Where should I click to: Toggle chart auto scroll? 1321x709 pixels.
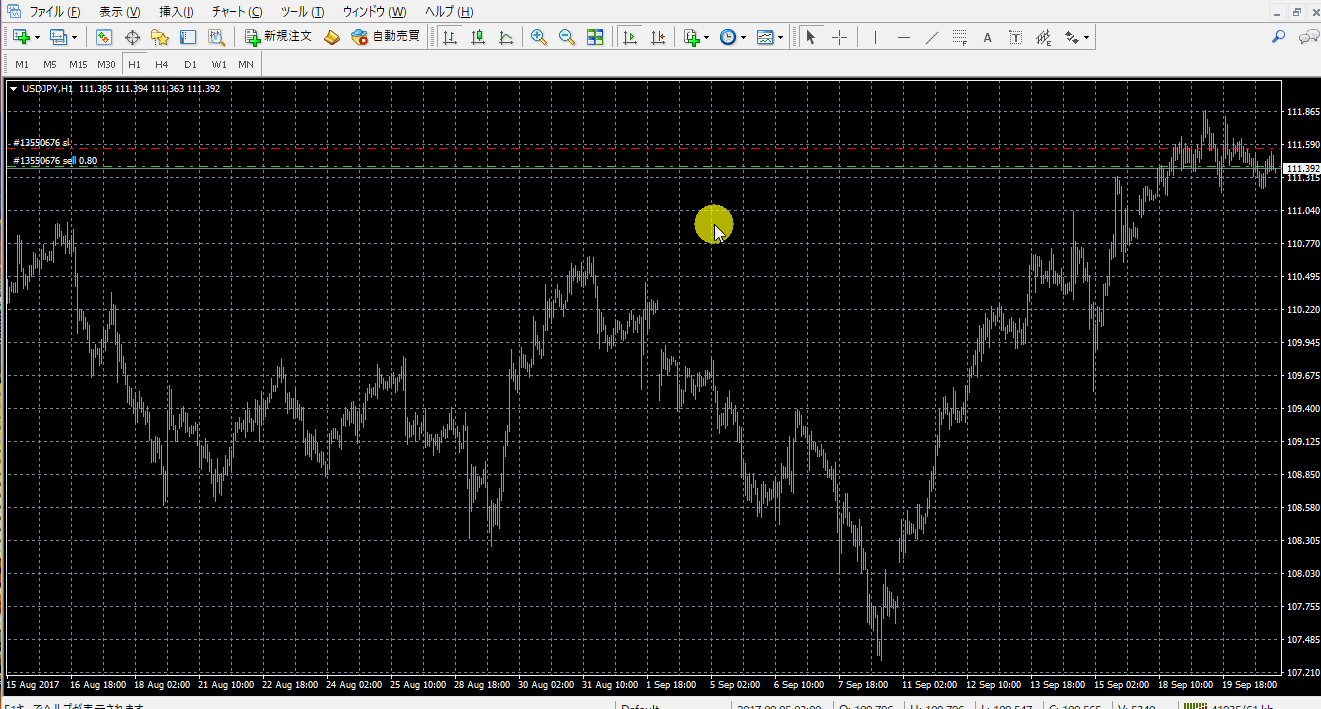[630, 37]
